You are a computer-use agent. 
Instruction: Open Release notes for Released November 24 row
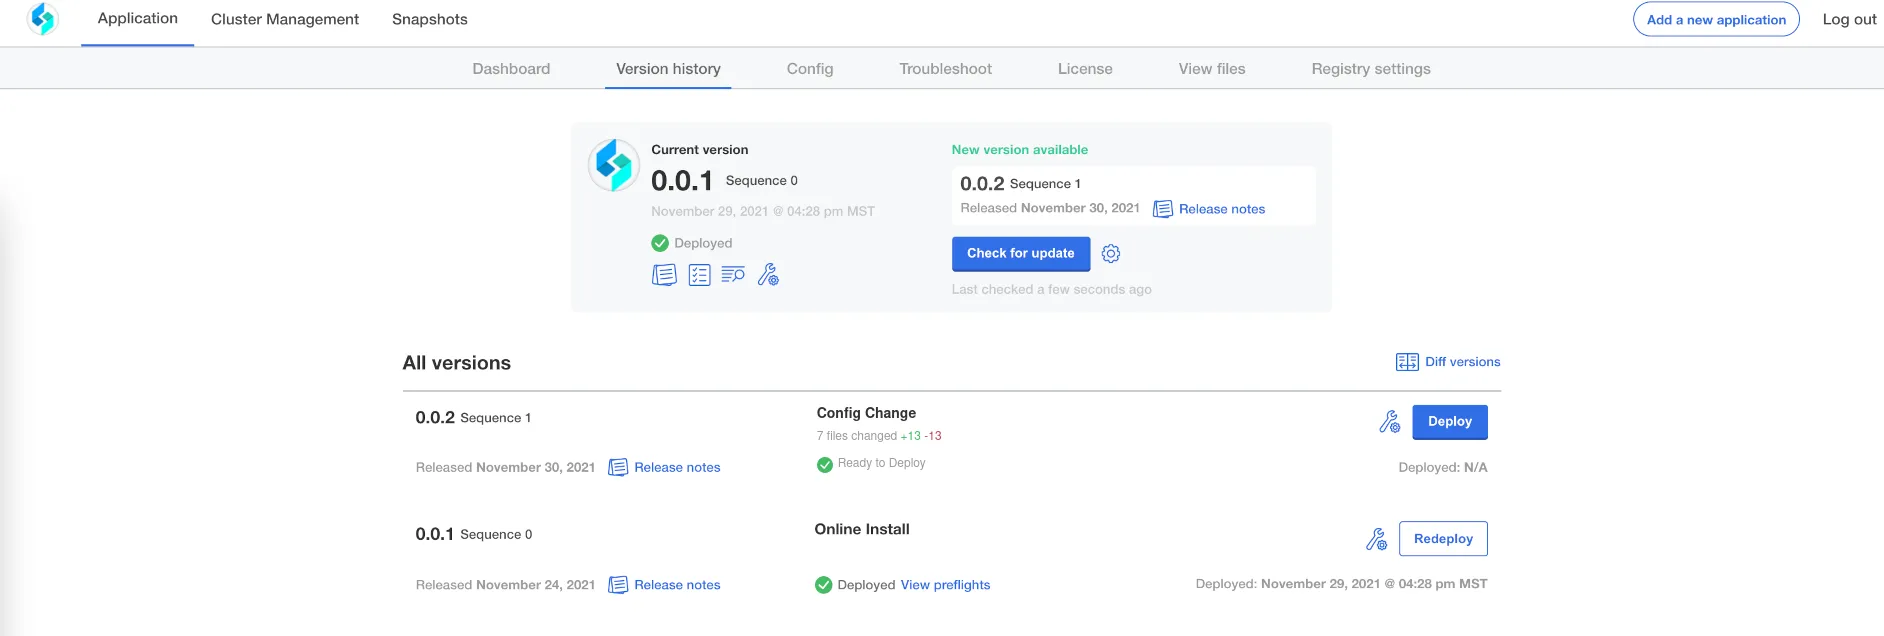pos(665,585)
